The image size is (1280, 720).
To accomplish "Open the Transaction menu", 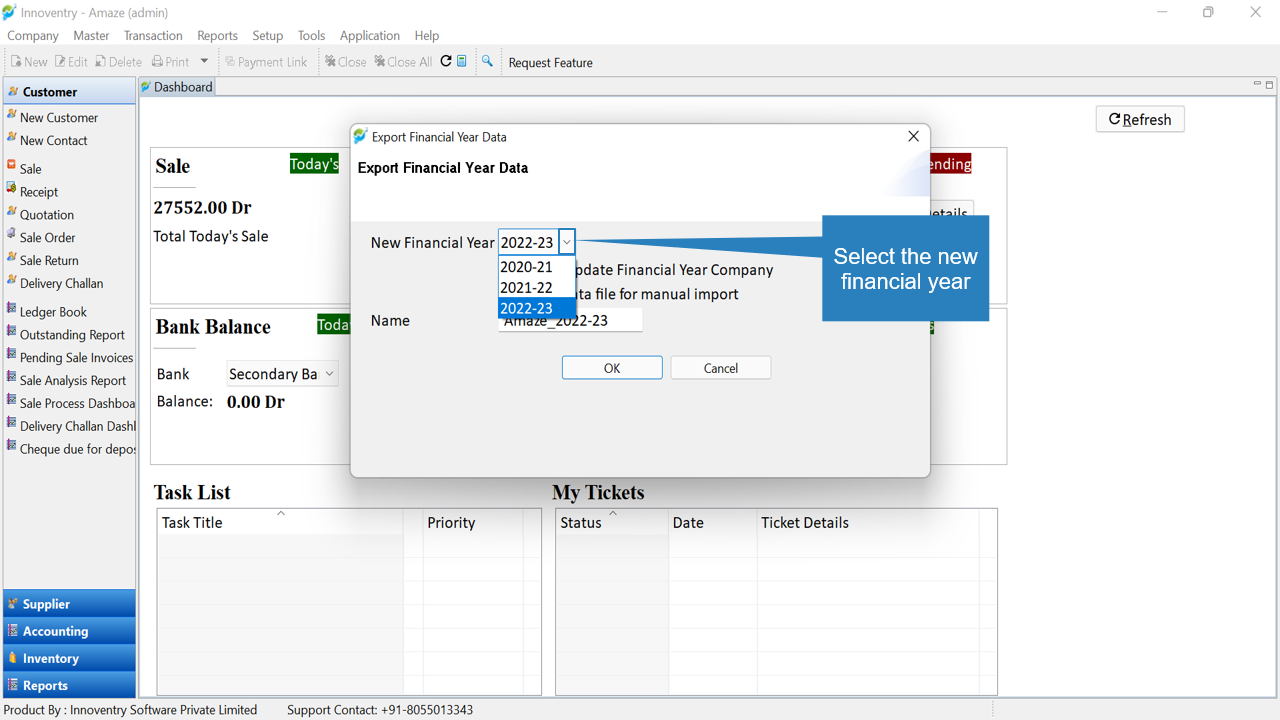I will click(153, 35).
